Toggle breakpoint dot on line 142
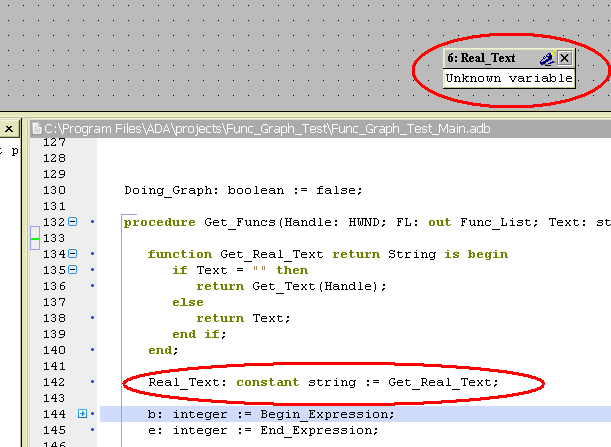The width and height of the screenshot is (611, 447). click(92, 382)
